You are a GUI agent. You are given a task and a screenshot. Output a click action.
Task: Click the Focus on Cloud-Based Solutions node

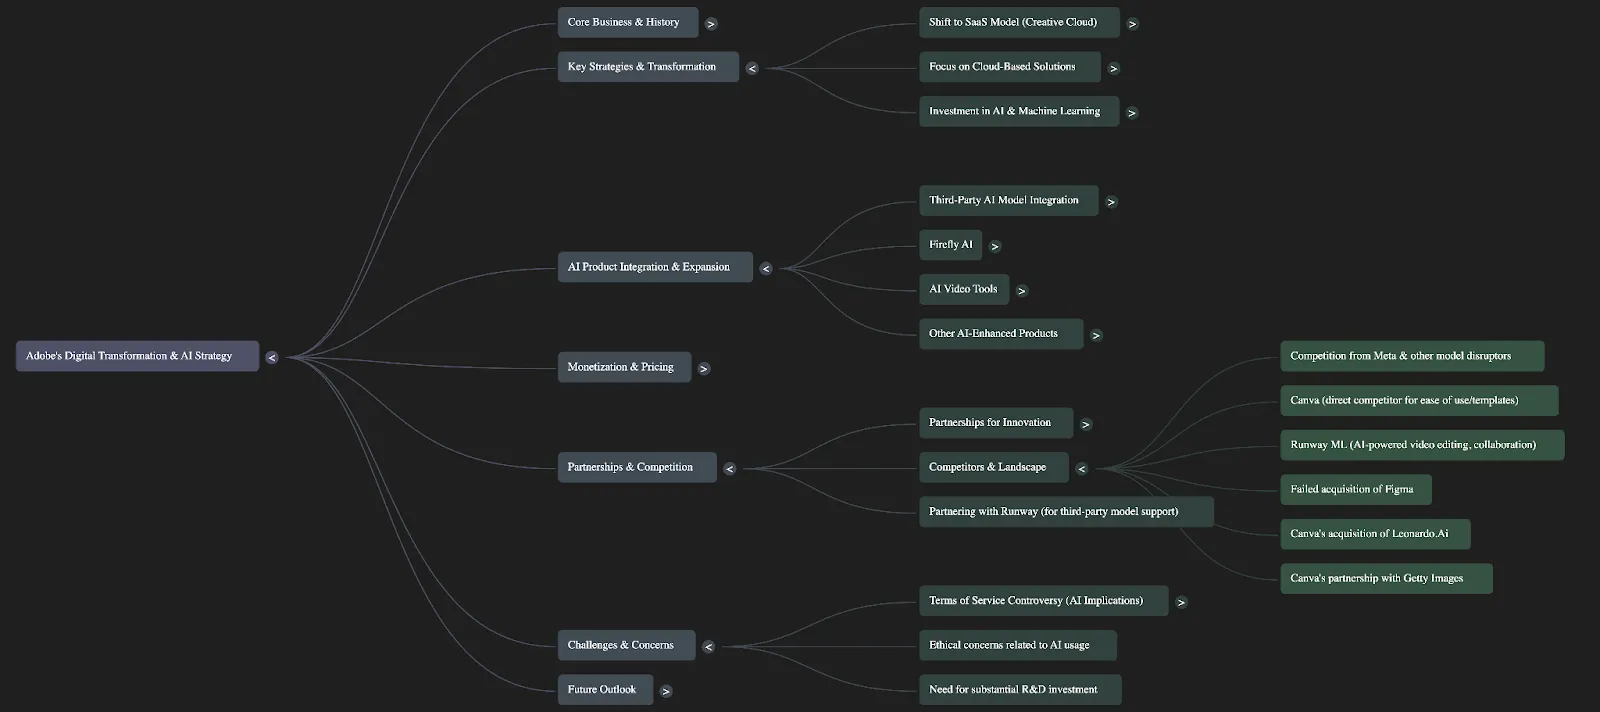pyautogui.click(x=1010, y=67)
